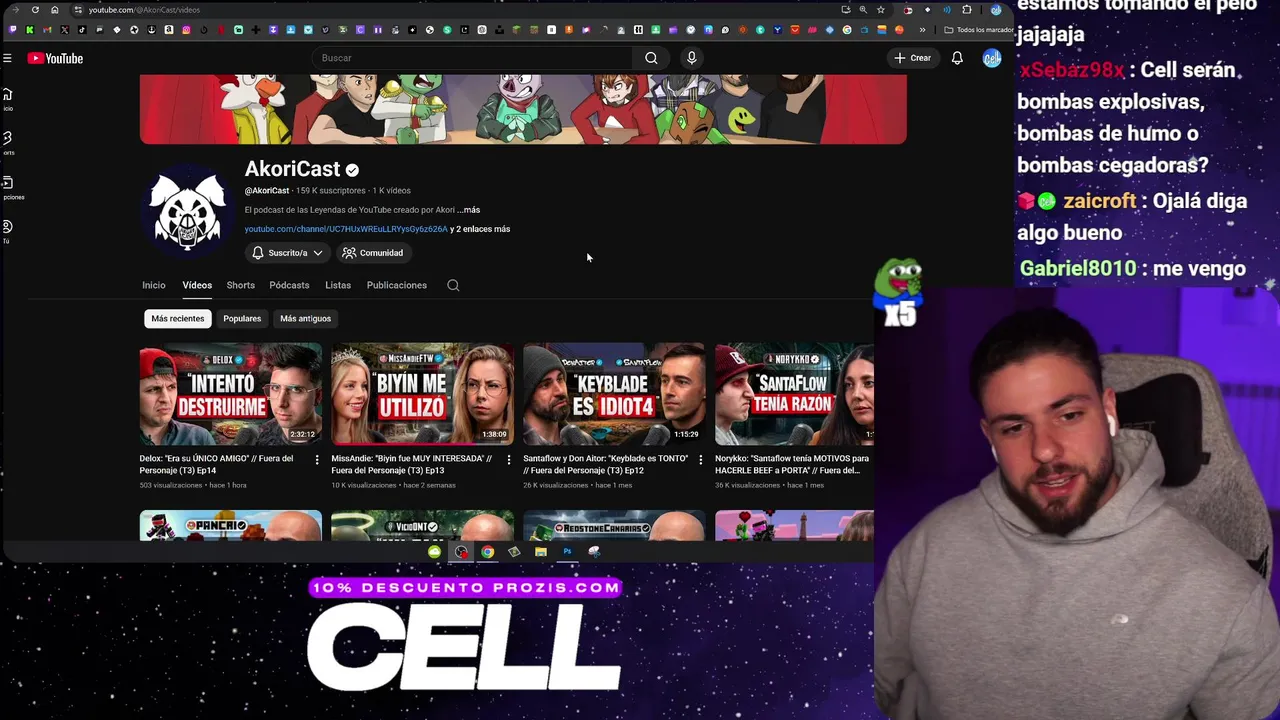
Task: Sort videos by Más antiguos
Action: 305,319
